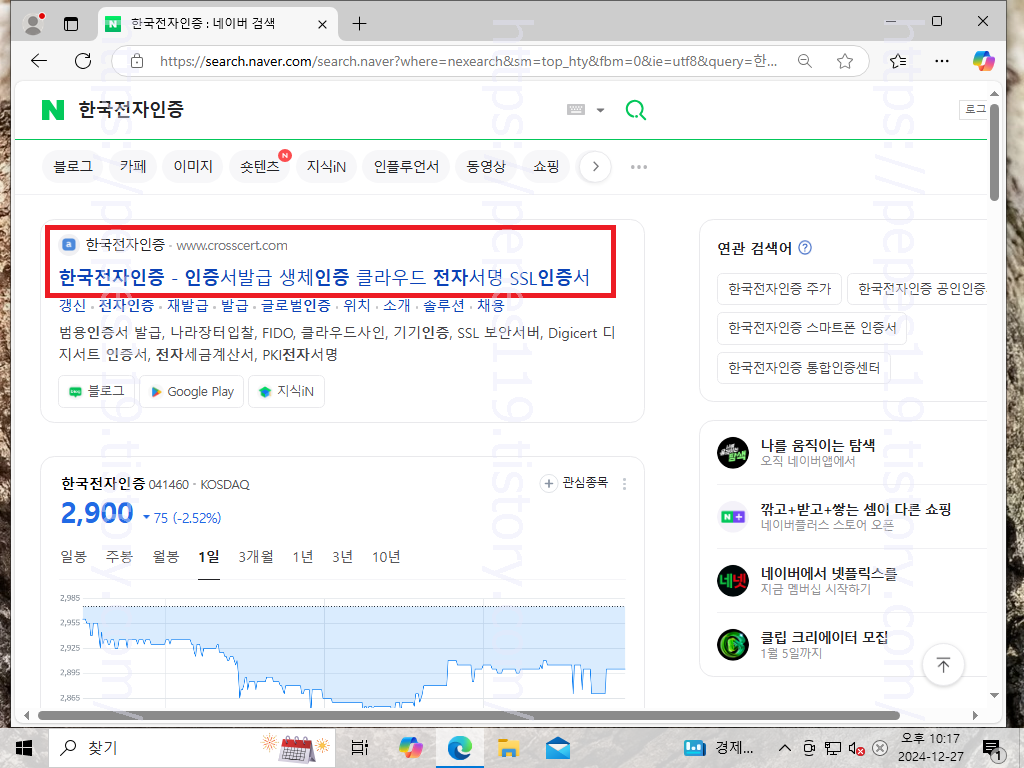Image resolution: width=1024 pixels, height=768 pixels.
Task: Open more search options three dots
Action: (639, 167)
